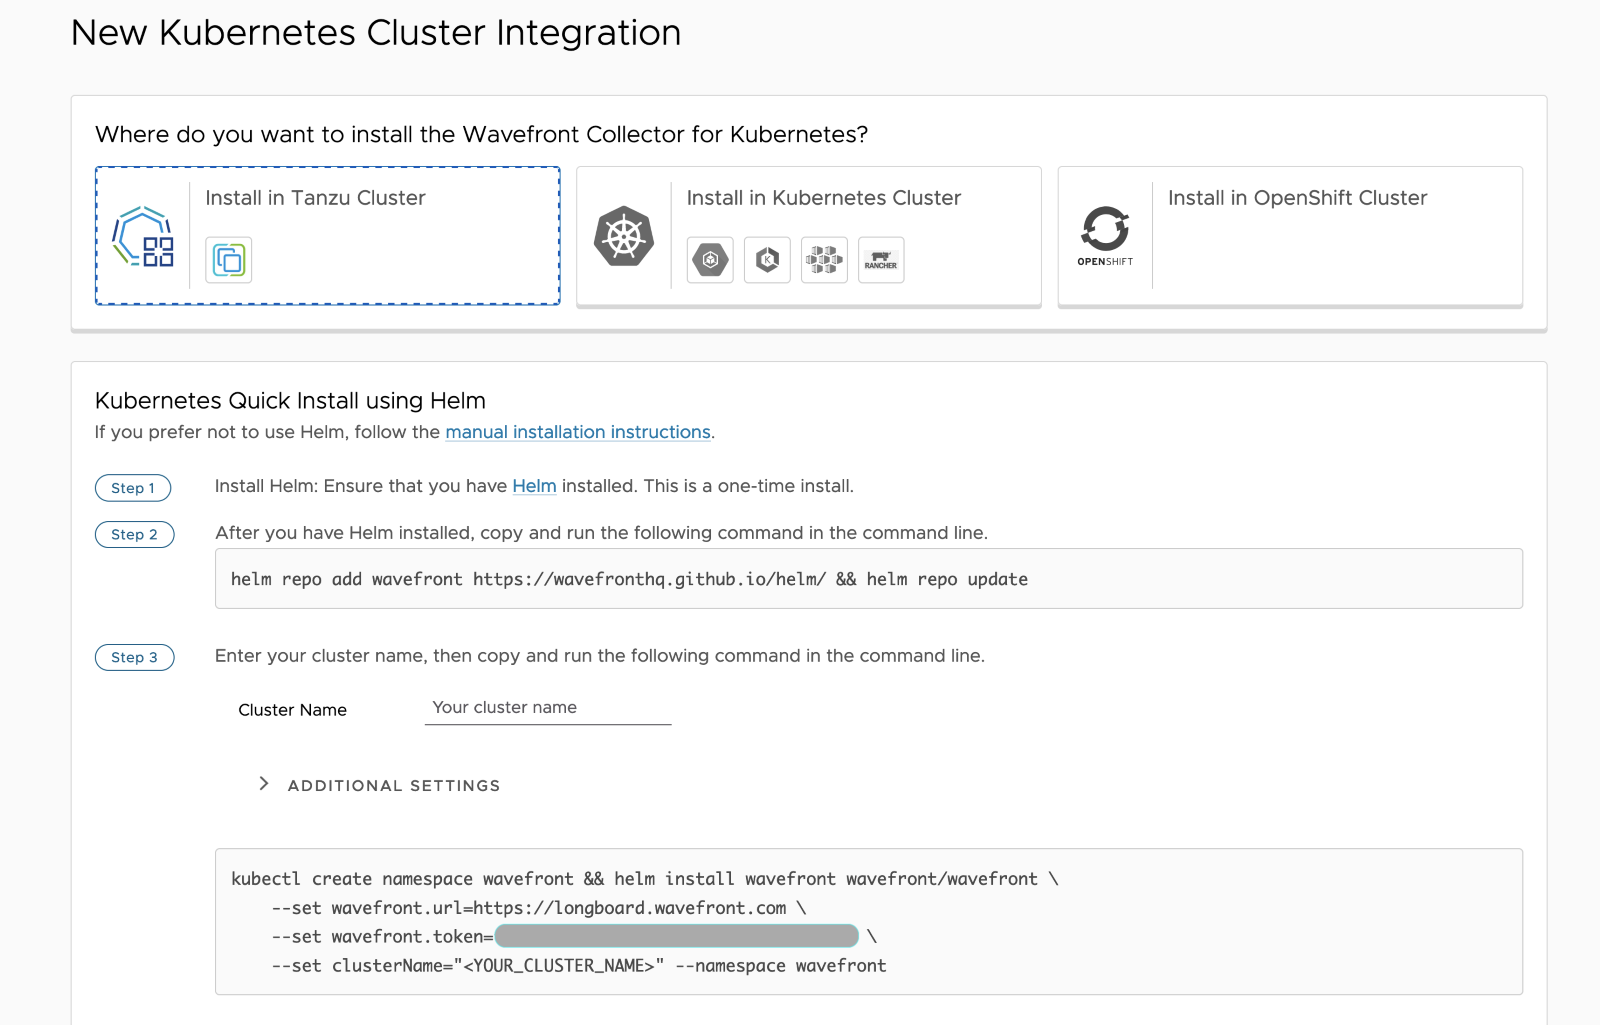Expand the Additional Settings chevron

click(264, 784)
